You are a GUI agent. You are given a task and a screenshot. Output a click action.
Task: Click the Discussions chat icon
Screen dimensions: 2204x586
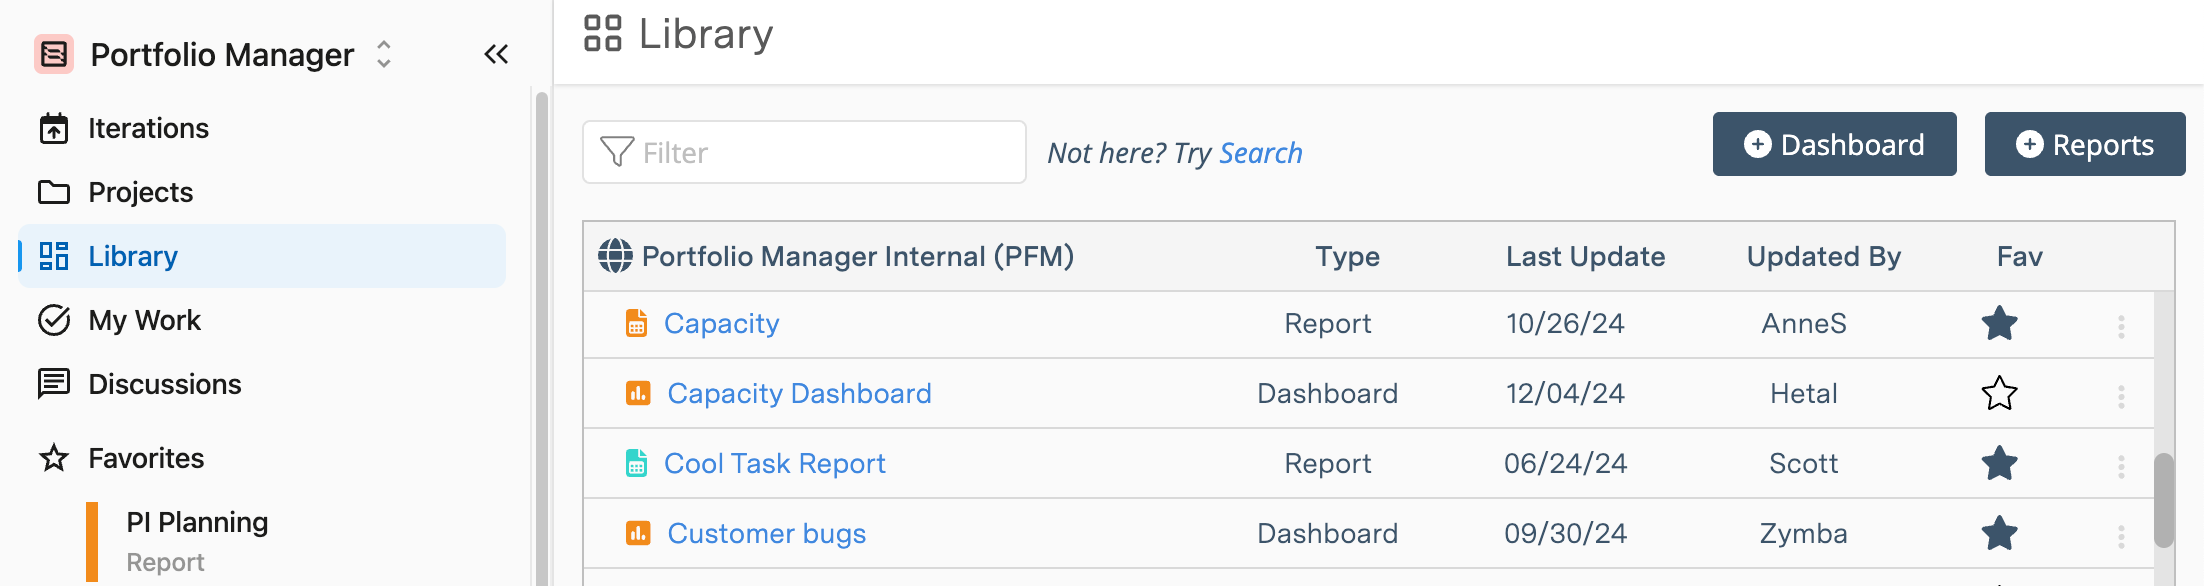tap(54, 384)
